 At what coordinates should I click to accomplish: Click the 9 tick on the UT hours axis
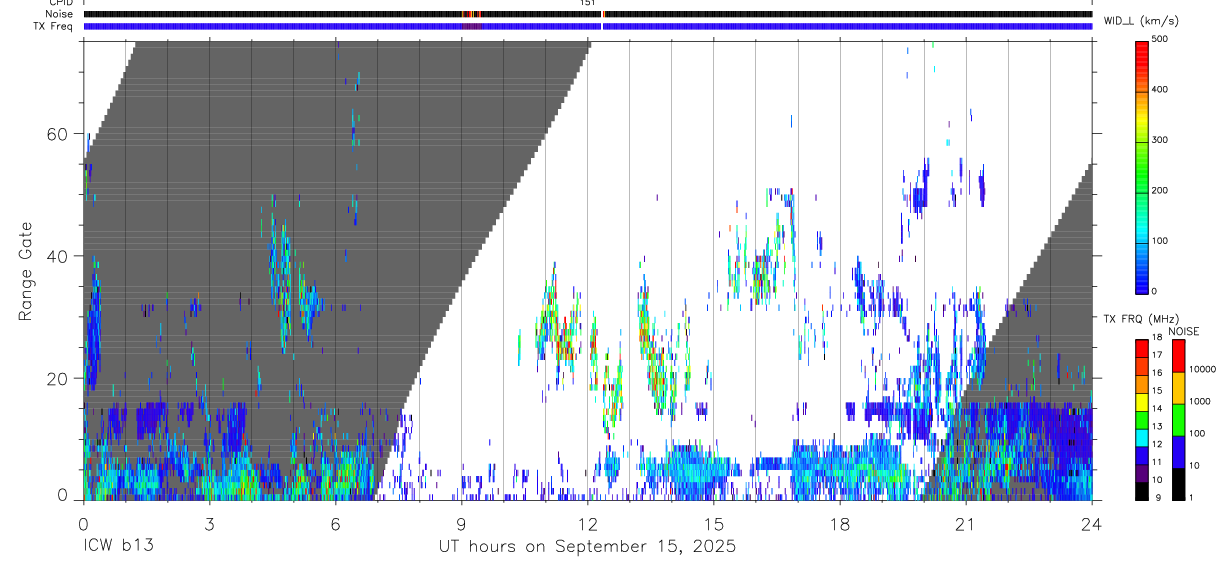461,523
